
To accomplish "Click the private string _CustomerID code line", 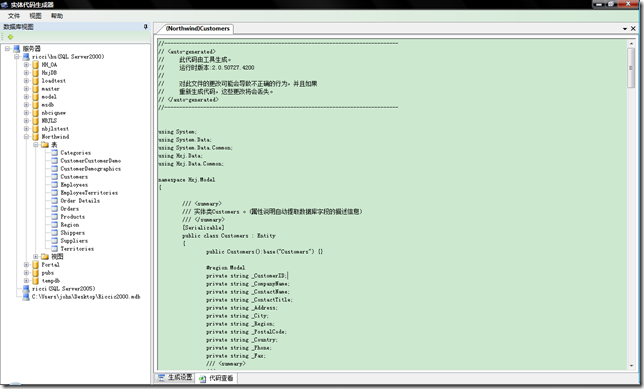I will [x=246, y=276].
